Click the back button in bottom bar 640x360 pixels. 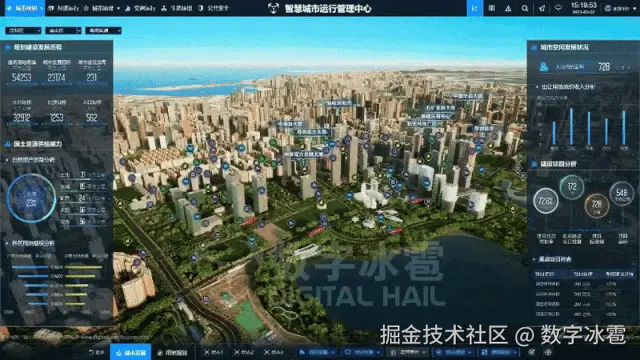(96, 352)
